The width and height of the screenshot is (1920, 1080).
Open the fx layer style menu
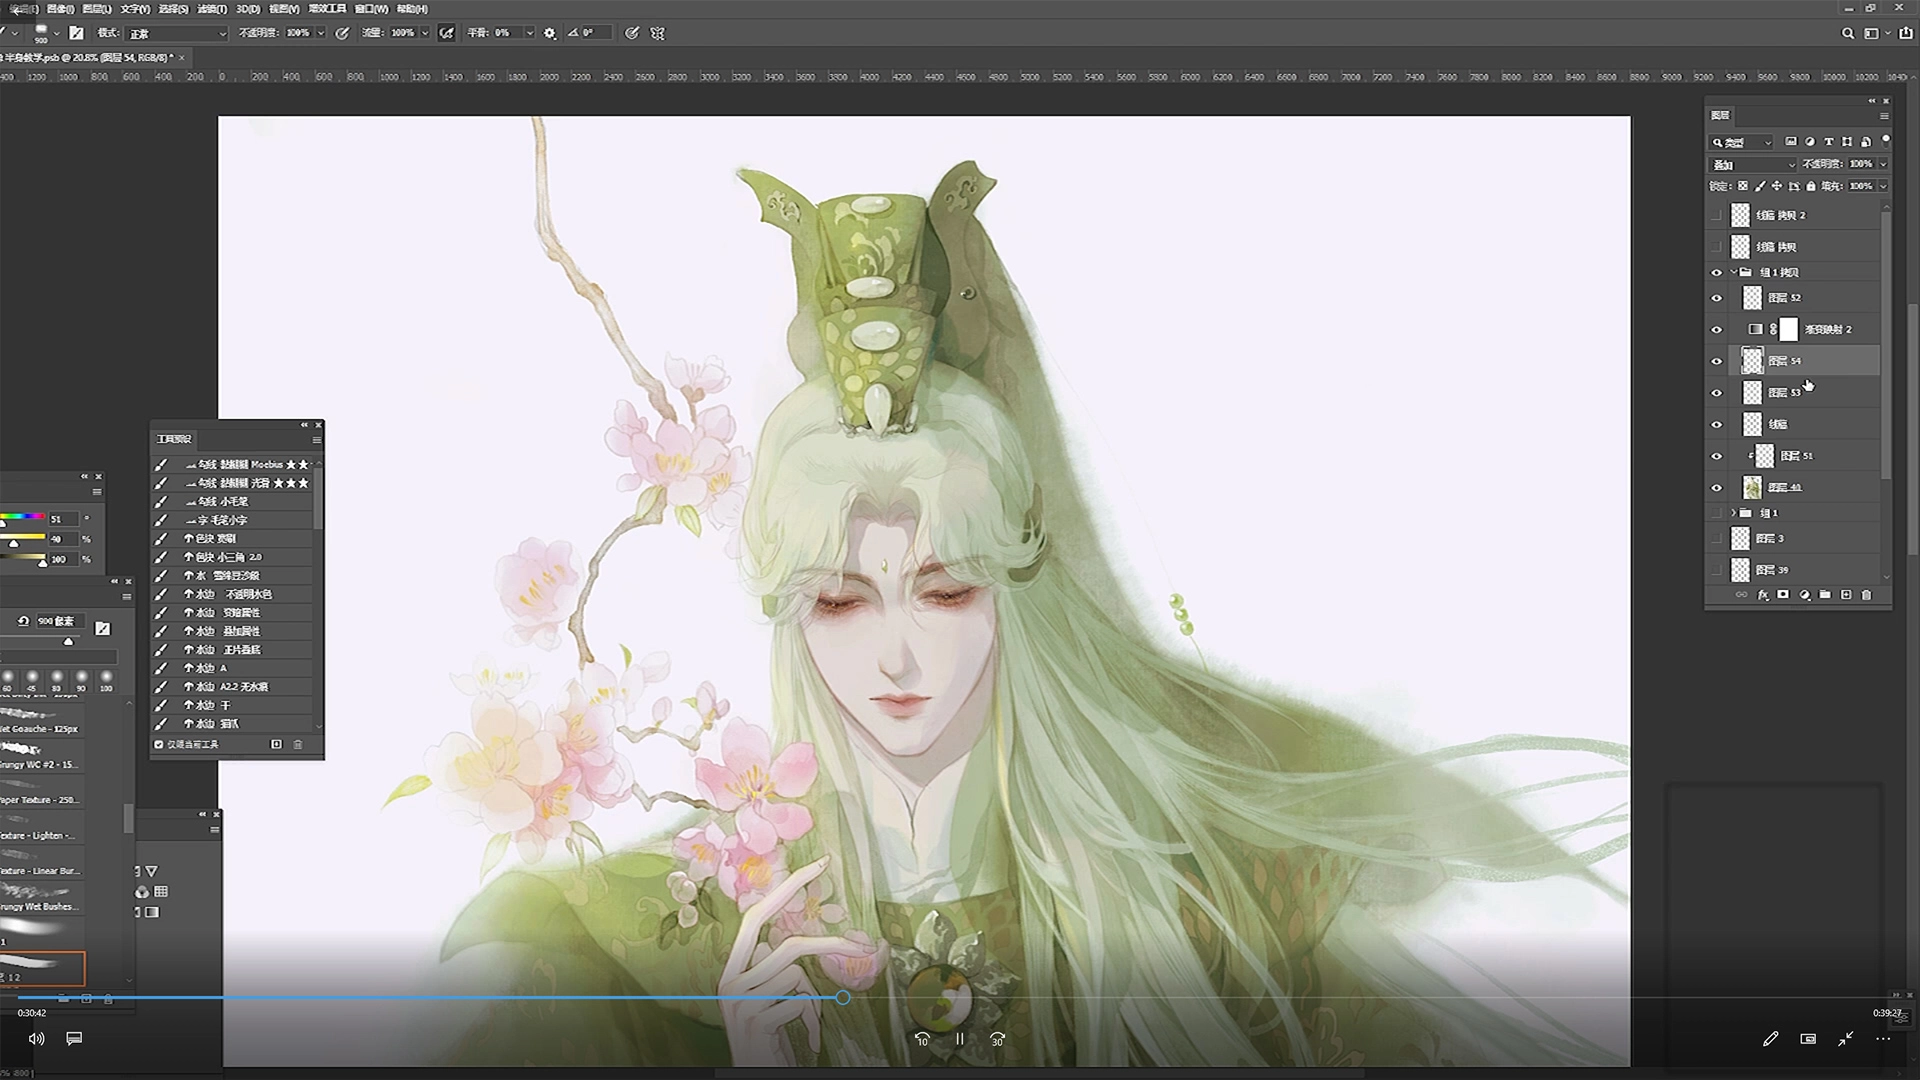1763,595
